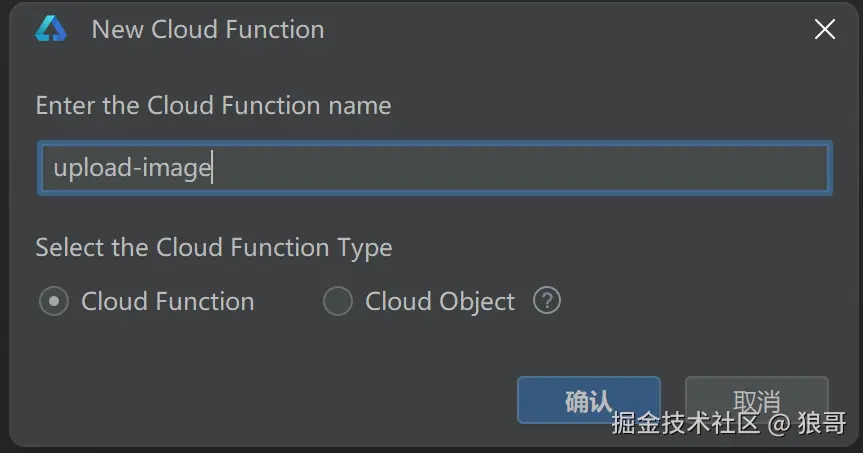Click the "Select the Cloud Function Type" label
Screen dimensions: 863x453
point(213,247)
